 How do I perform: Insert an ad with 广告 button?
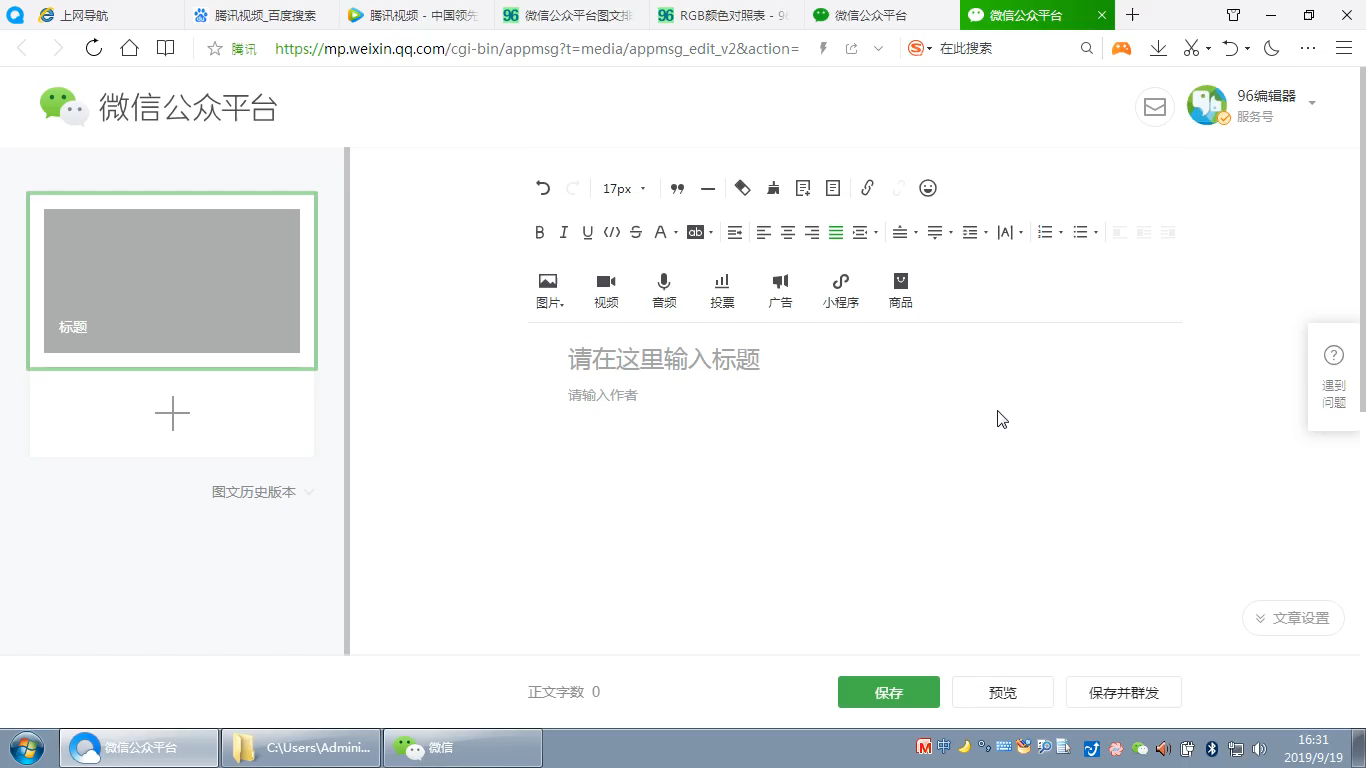tap(780, 290)
